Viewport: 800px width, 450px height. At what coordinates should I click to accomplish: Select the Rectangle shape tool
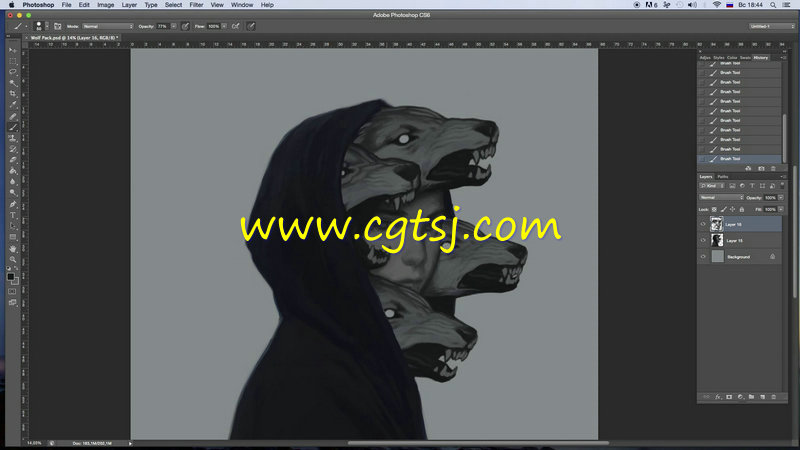point(13,237)
